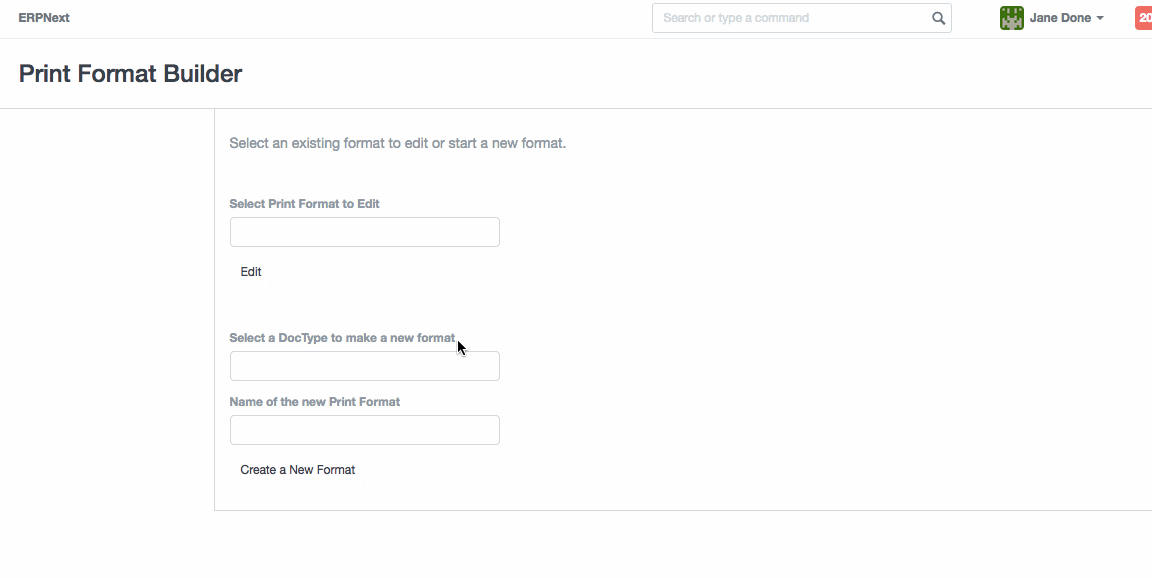Go to ERPNext home link
Image resolution: width=1152 pixels, height=578 pixels.
(44, 18)
